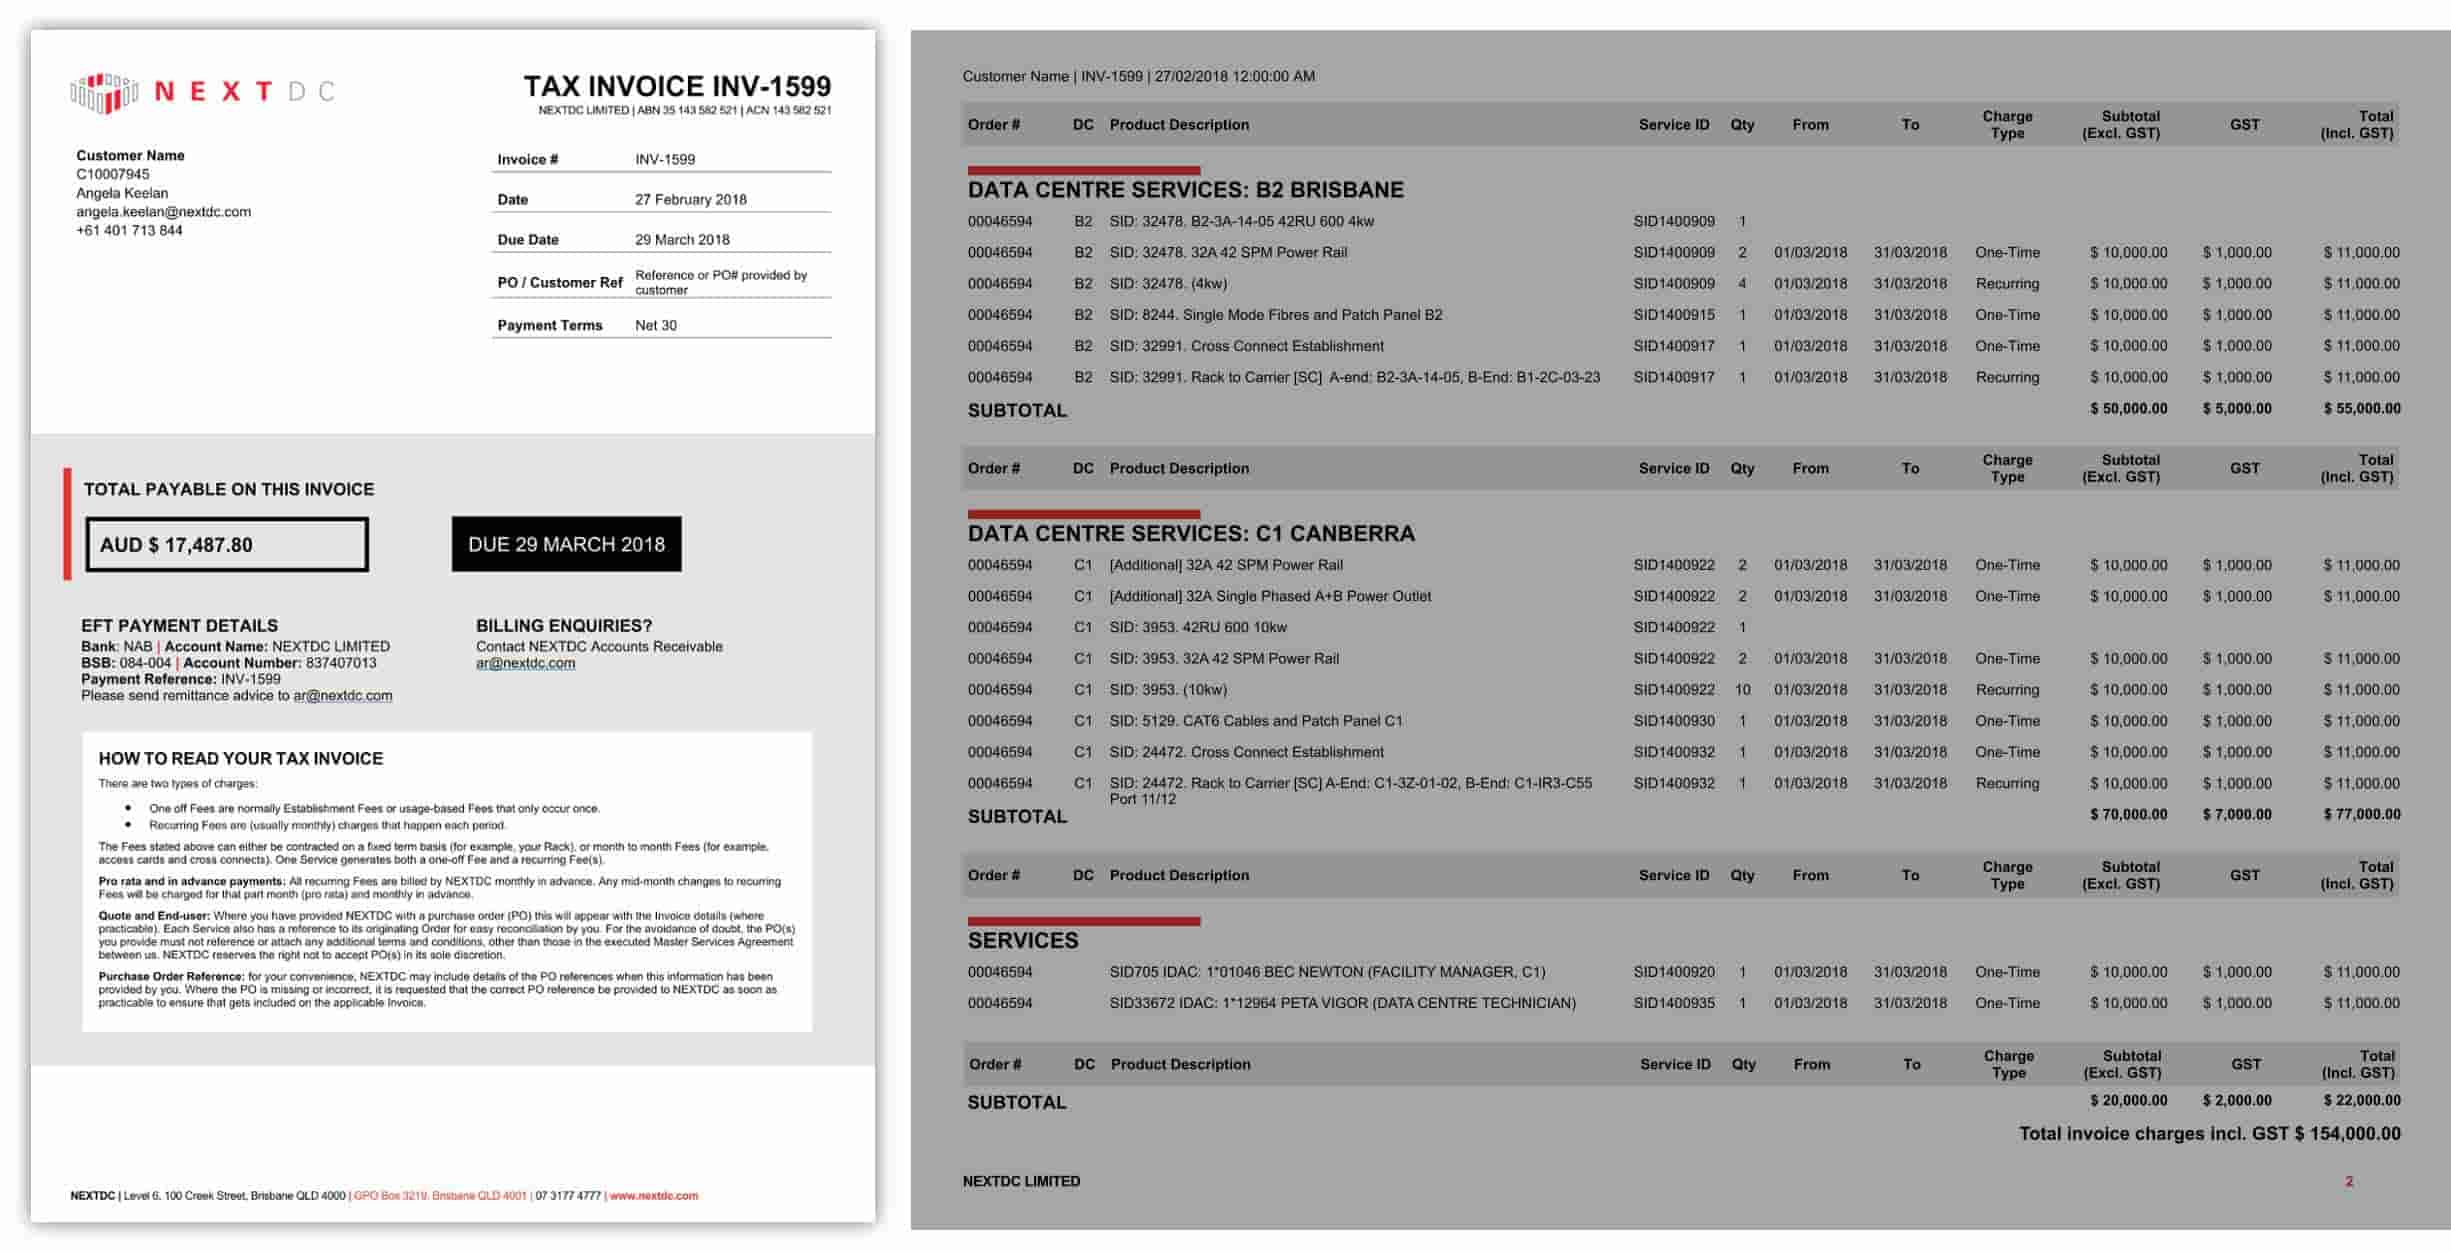Screen dimensions: 2451x1252
Task: Click the date value 27 February 2018
Action: (x=690, y=199)
